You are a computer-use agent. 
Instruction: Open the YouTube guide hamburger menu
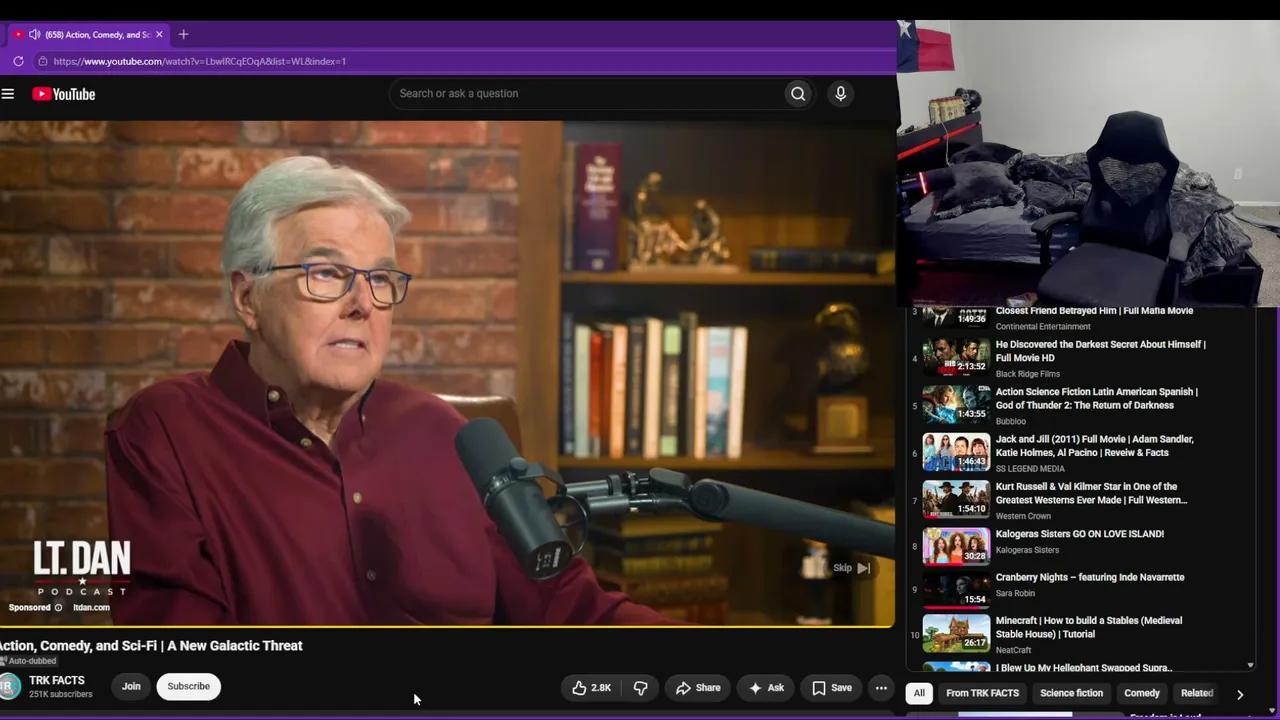coord(8,94)
